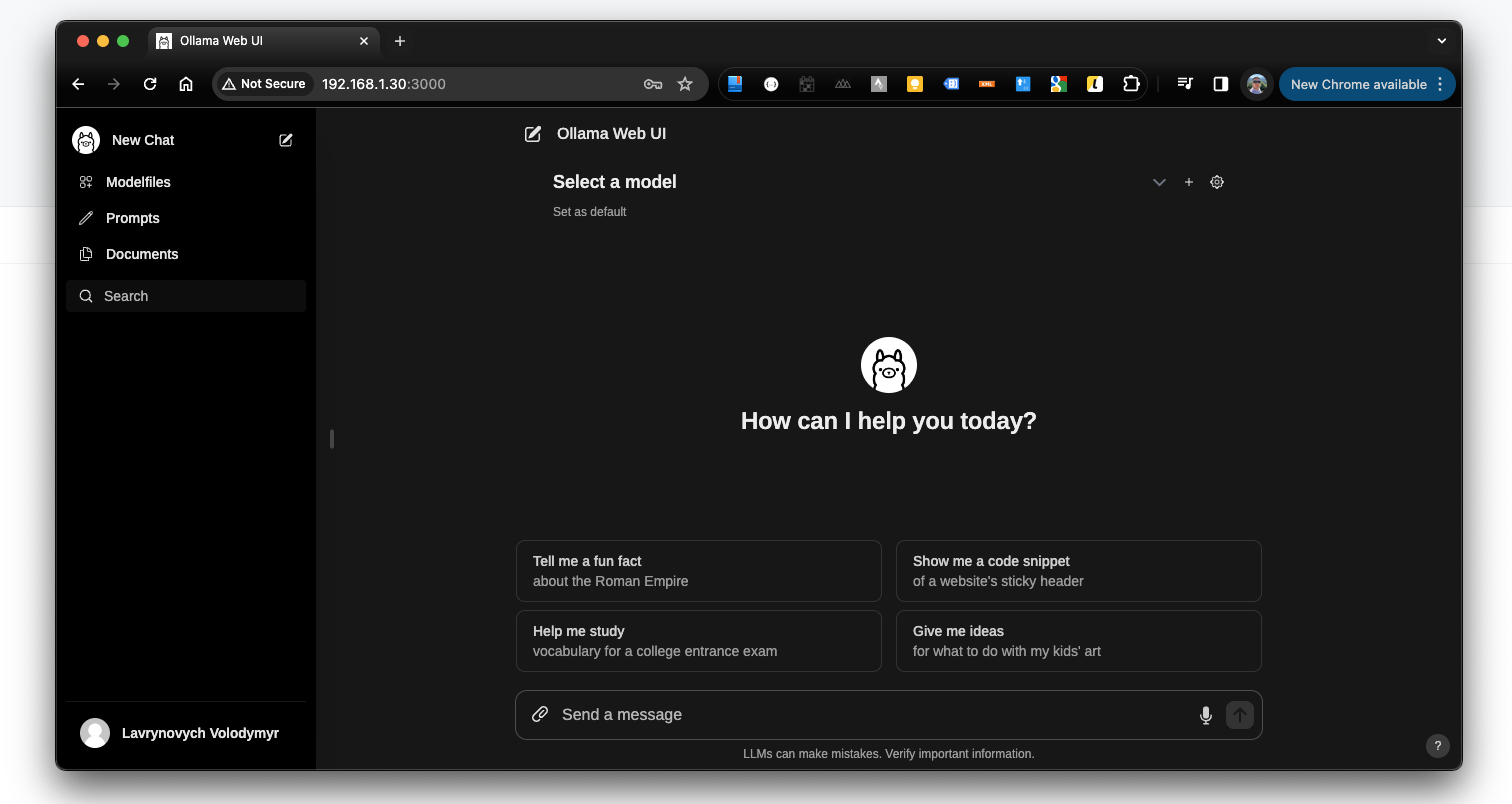Click the new chat edit icon in sidebar
The image size is (1512, 804).
click(x=286, y=140)
